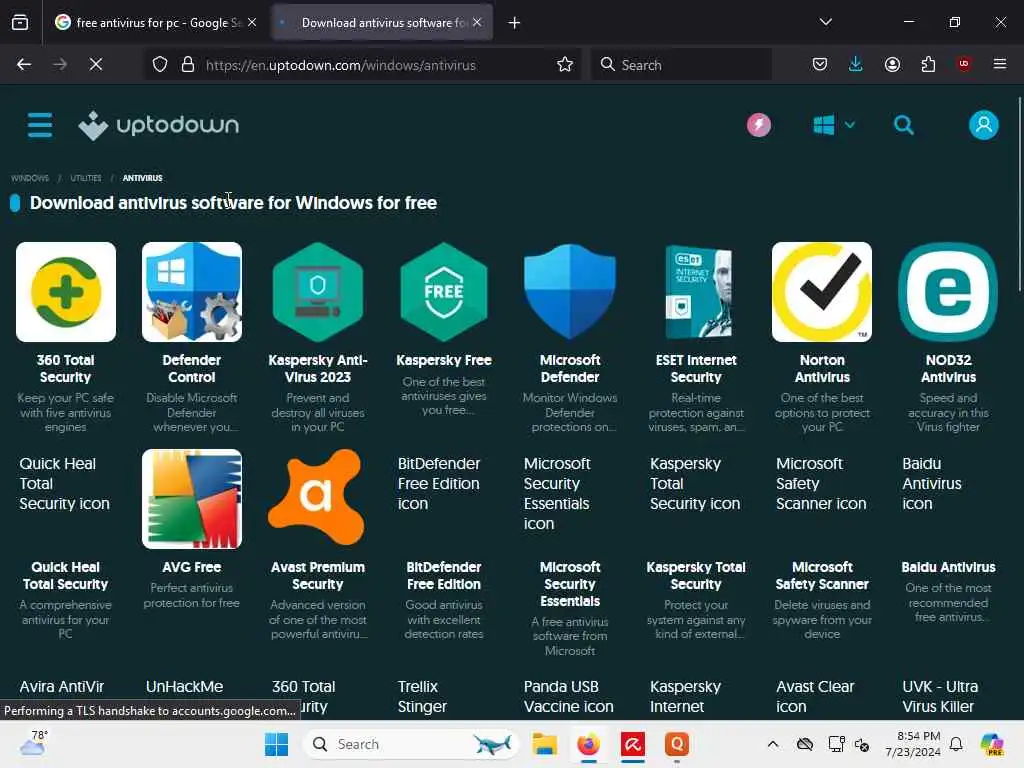This screenshot has height=768, width=1024.
Task: Click the Windows taskbar Search box
Action: [x=412, y=744]
